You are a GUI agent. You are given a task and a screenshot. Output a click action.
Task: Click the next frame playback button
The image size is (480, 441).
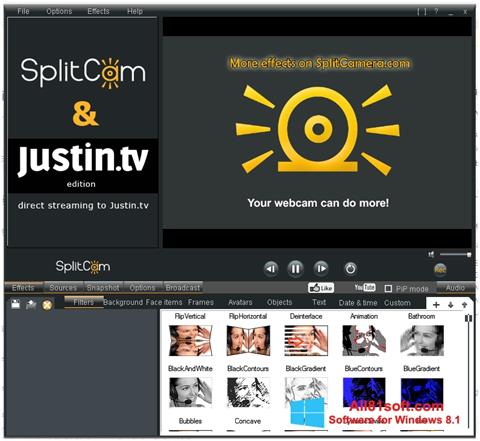[321, 269]
